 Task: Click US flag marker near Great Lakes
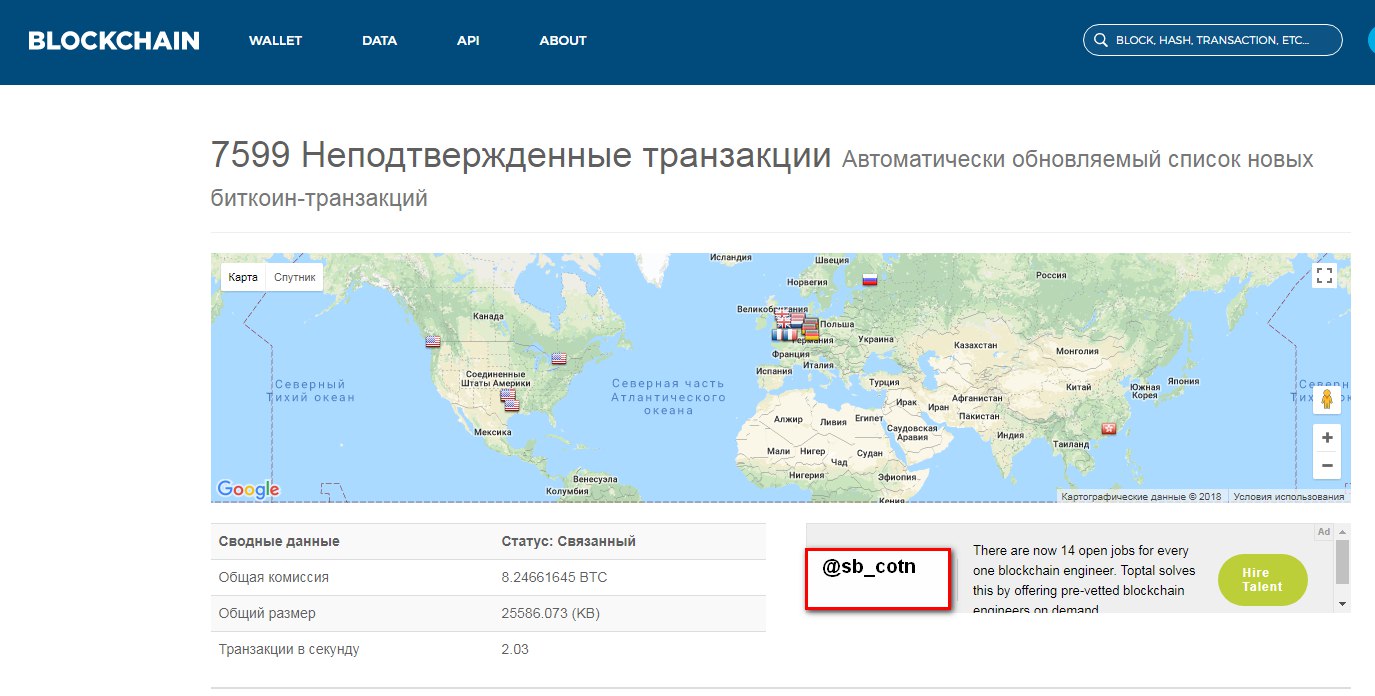559,358
